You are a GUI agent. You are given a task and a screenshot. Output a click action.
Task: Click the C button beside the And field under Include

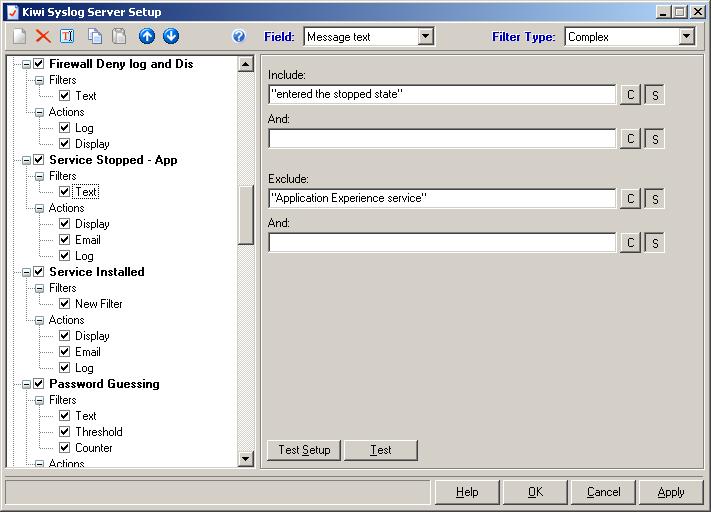[630, 139]
